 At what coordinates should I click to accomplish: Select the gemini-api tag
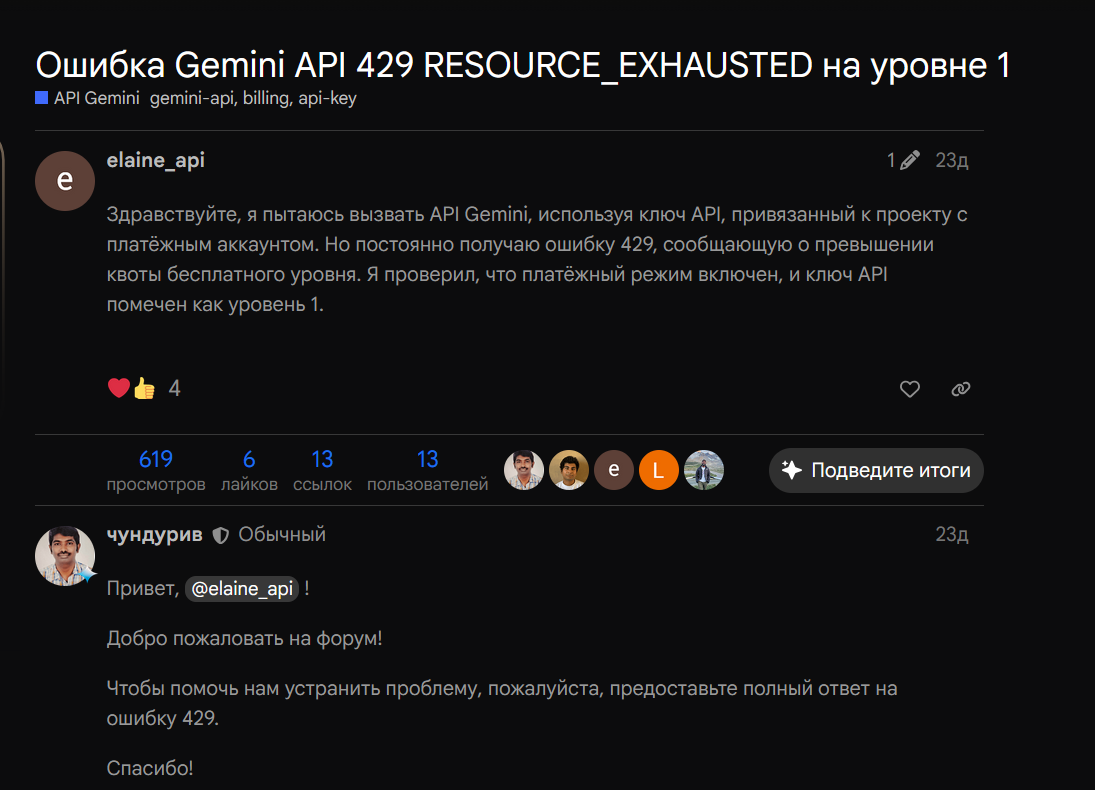(x=192, y=98)
